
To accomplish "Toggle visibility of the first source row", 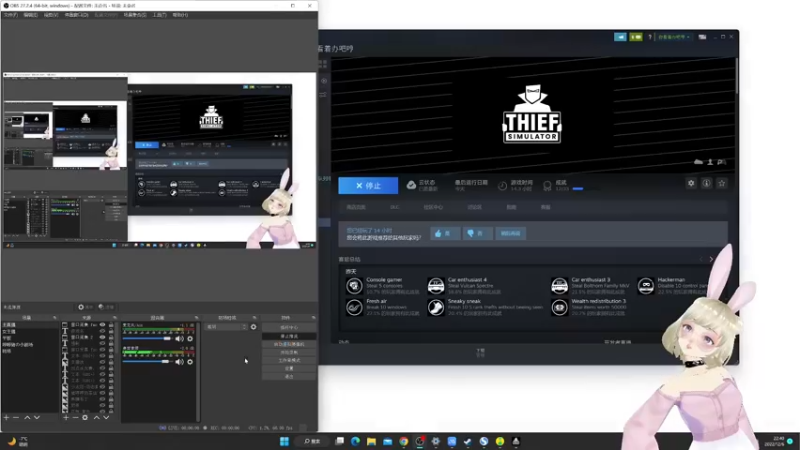I will tap(103, 324).
